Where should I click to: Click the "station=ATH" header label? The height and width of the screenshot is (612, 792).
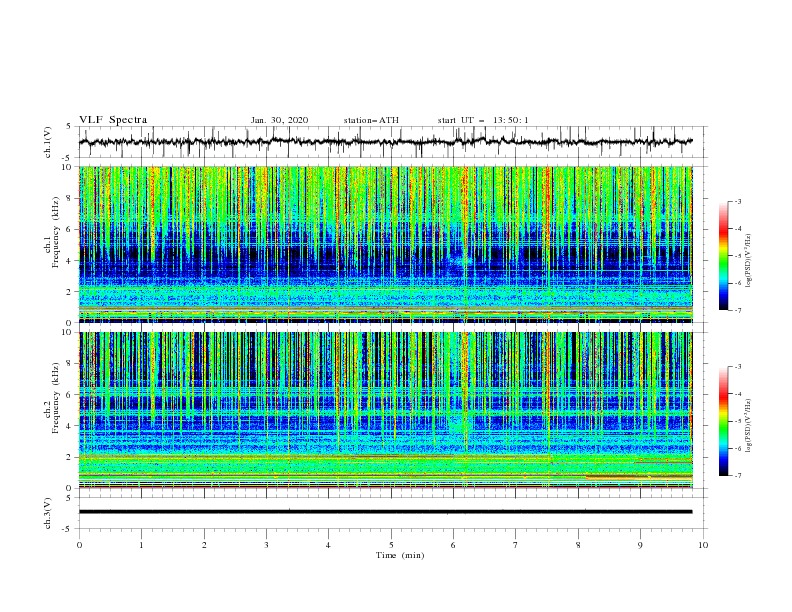(x=371, y=120)
